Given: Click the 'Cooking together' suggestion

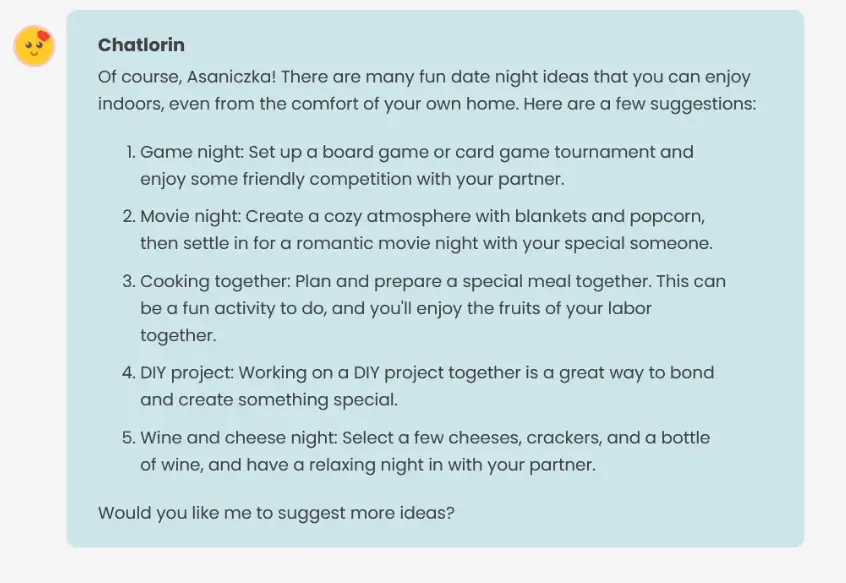Looking at the screenshot, I should 432,281.
